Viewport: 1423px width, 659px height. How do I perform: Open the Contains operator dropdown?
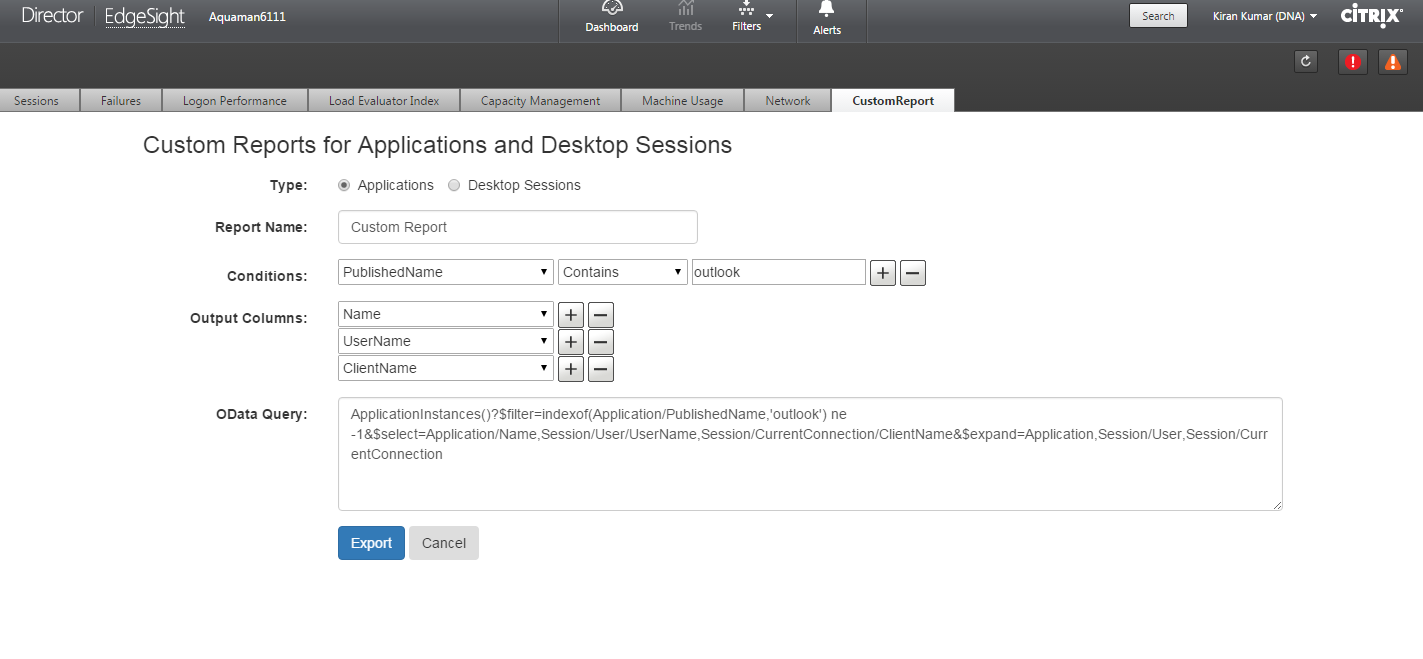pos(622,272)
